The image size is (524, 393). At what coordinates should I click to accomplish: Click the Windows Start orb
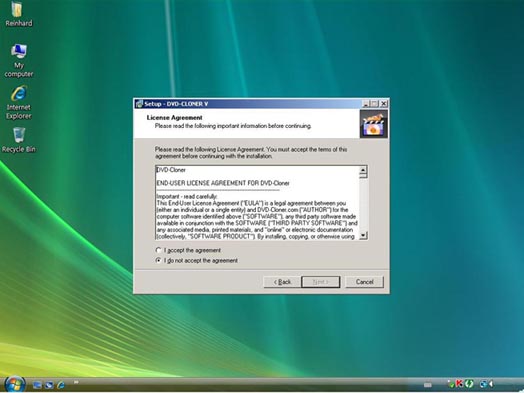tap(14, 384)
